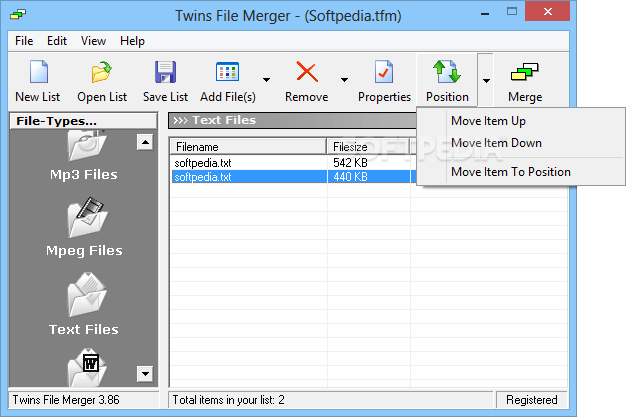
Task: Expand the Remove dropdown arrow
Action: (x=344, y=80)
